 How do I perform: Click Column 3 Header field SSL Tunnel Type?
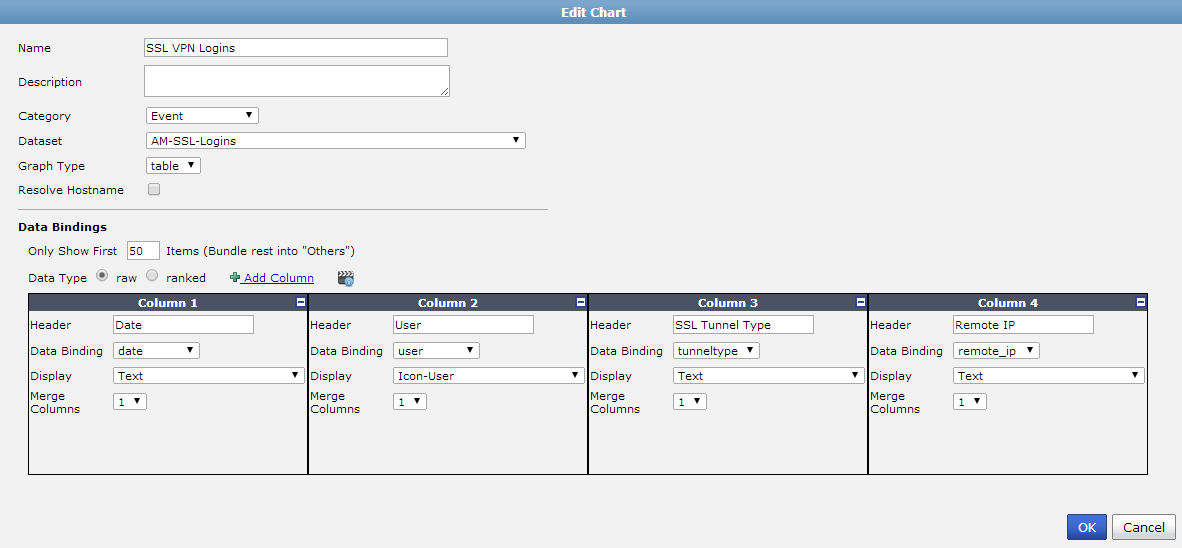pyautogui.click(x=743, y=324)
